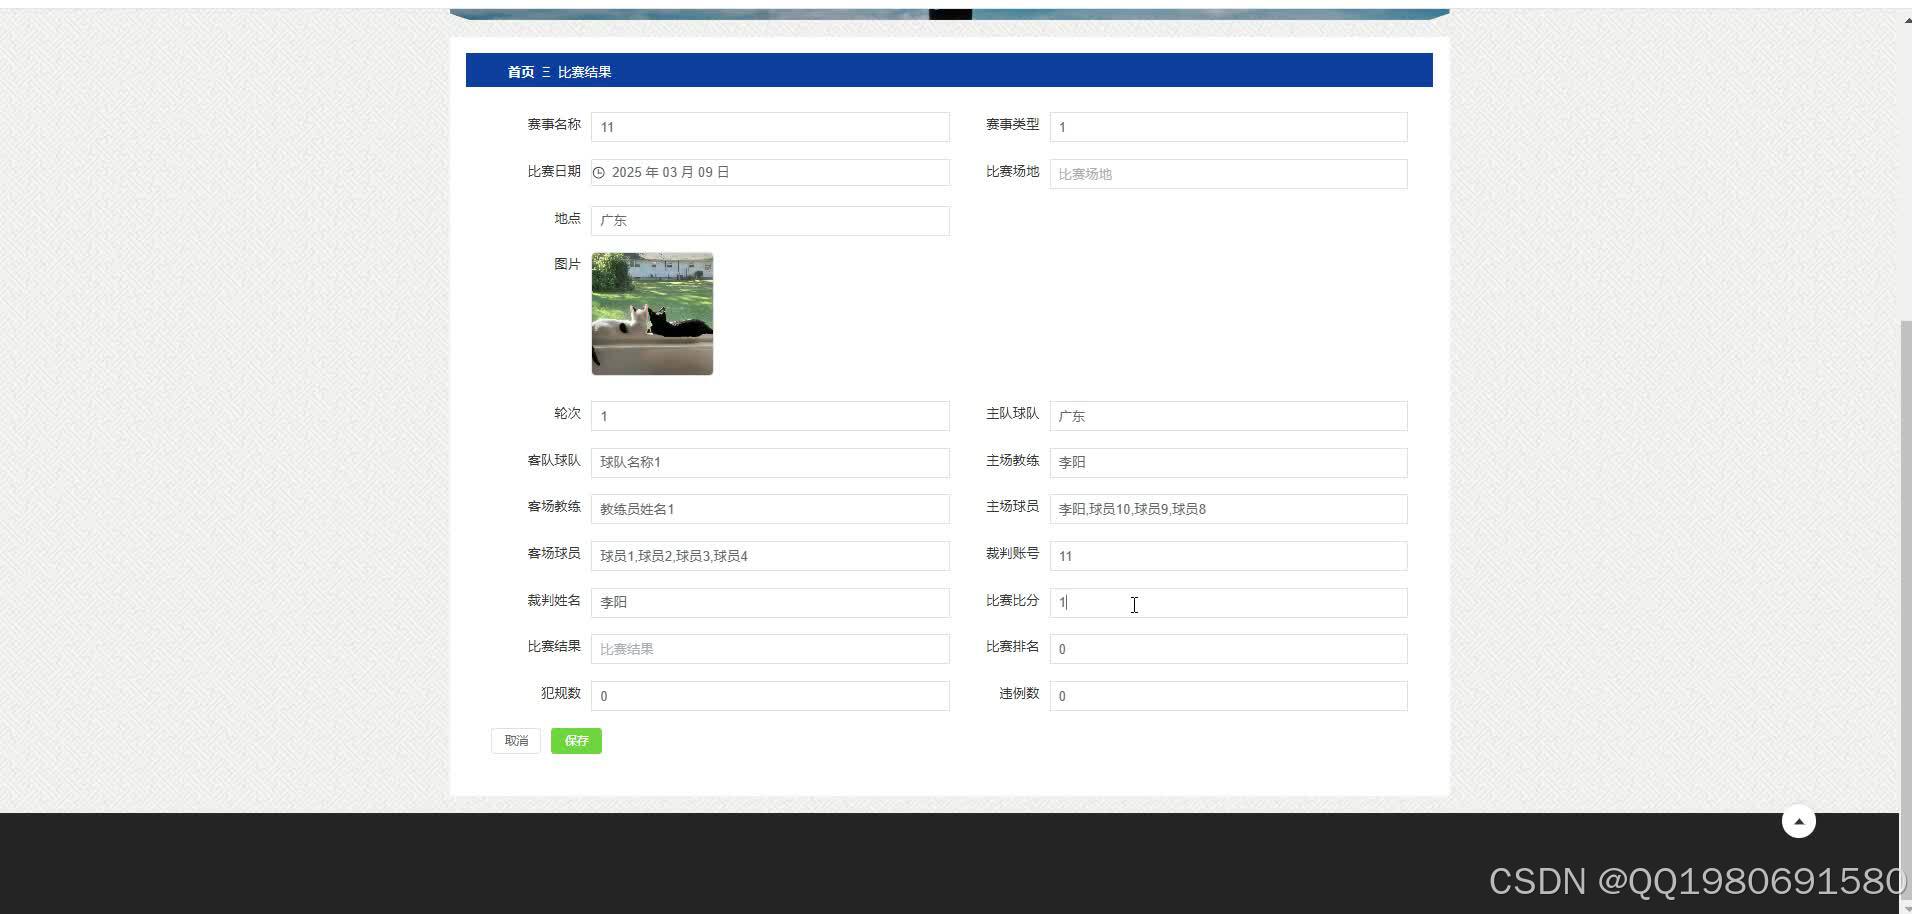Click the scrollbar down arrow at bottom right
Screen dimensions: 1912x914
click(1905, 906)
